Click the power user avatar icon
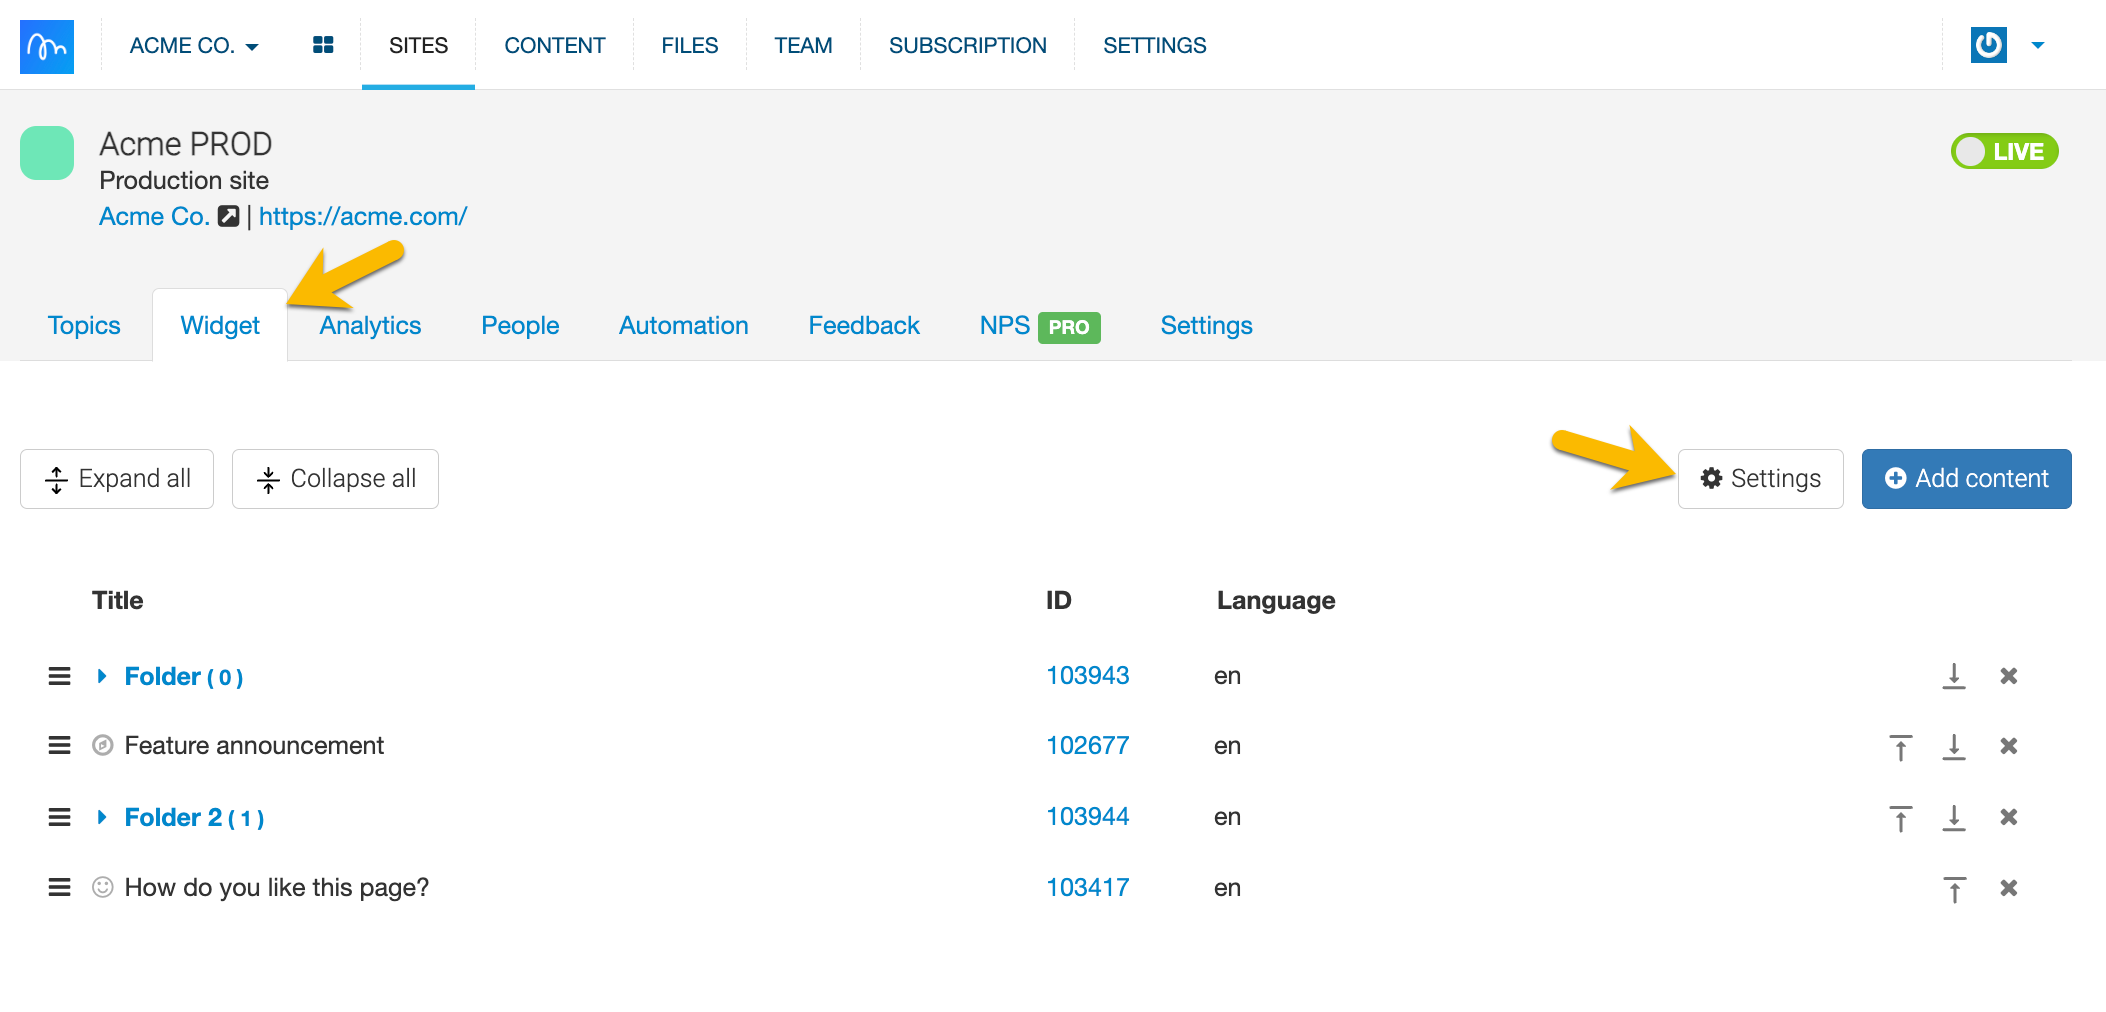 pyautogui.click(x=1988, y=45)
